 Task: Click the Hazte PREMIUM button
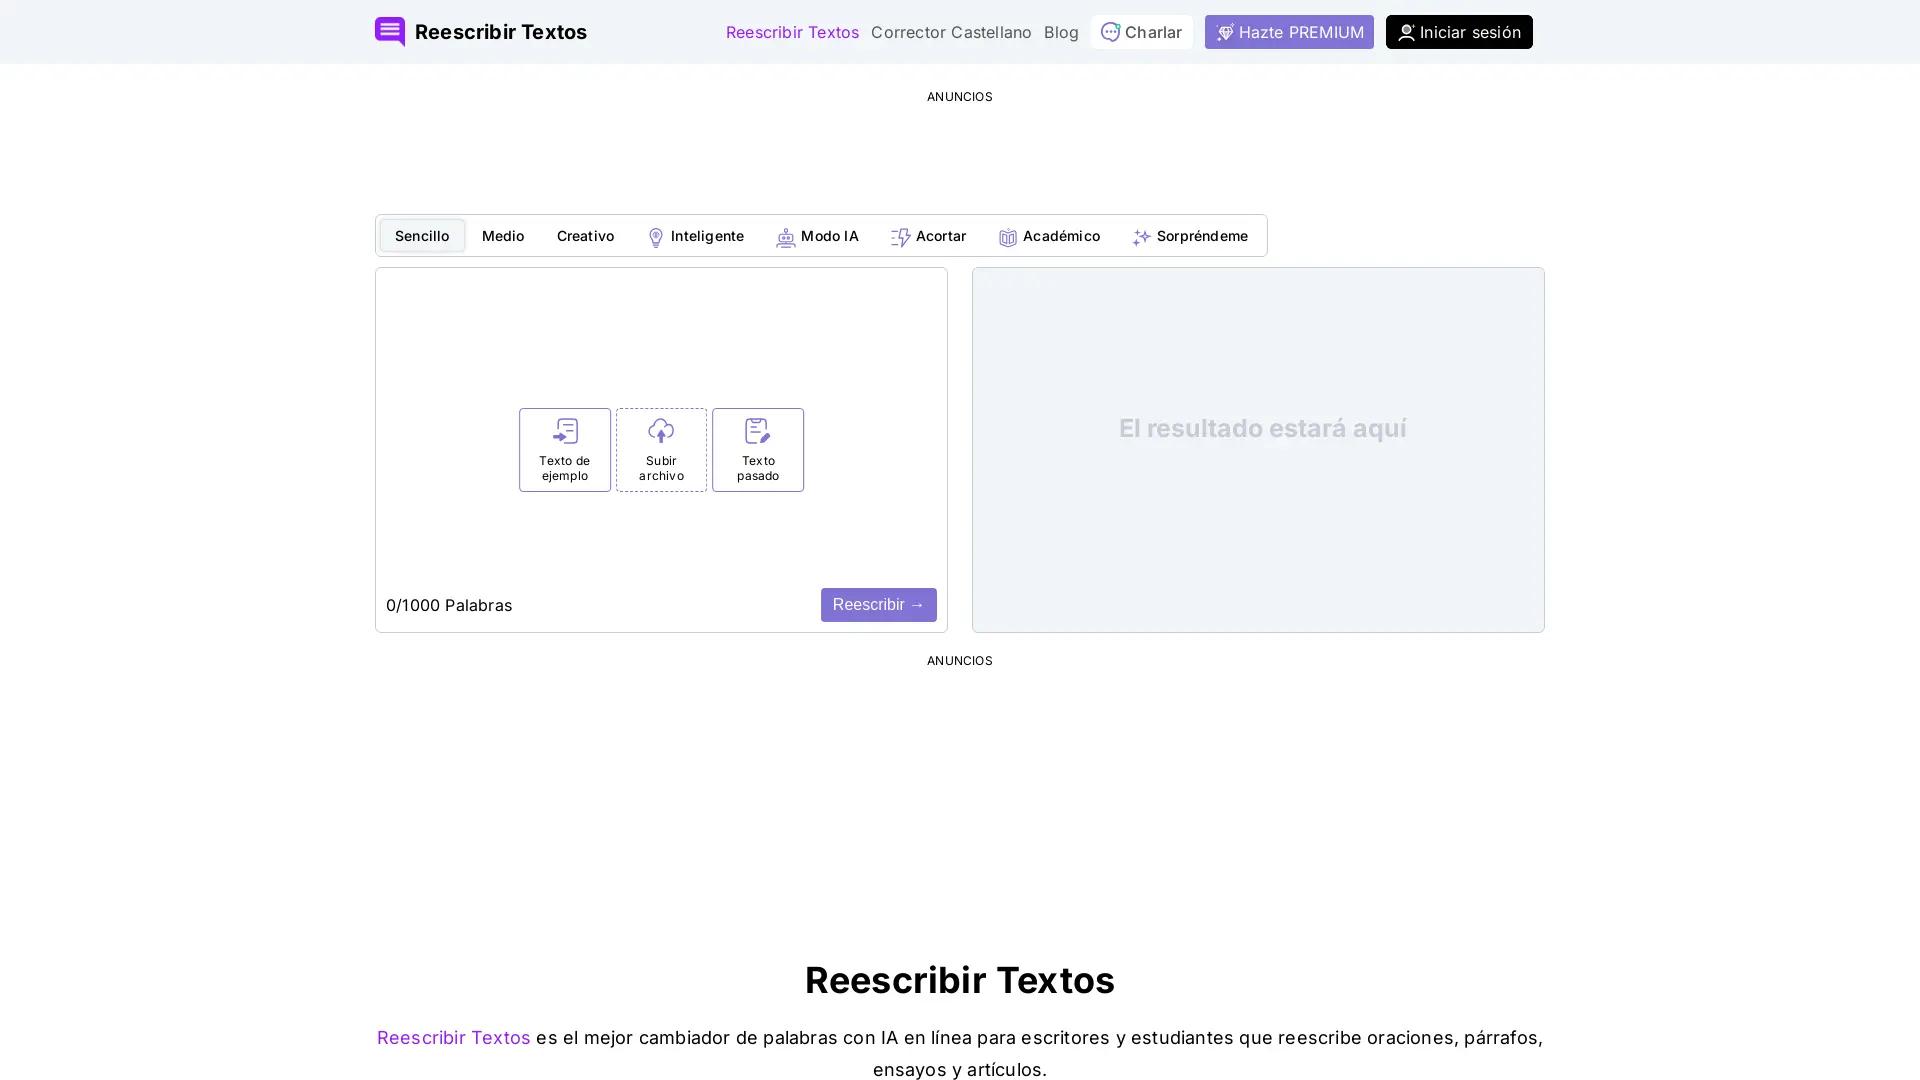point(1289,31)
